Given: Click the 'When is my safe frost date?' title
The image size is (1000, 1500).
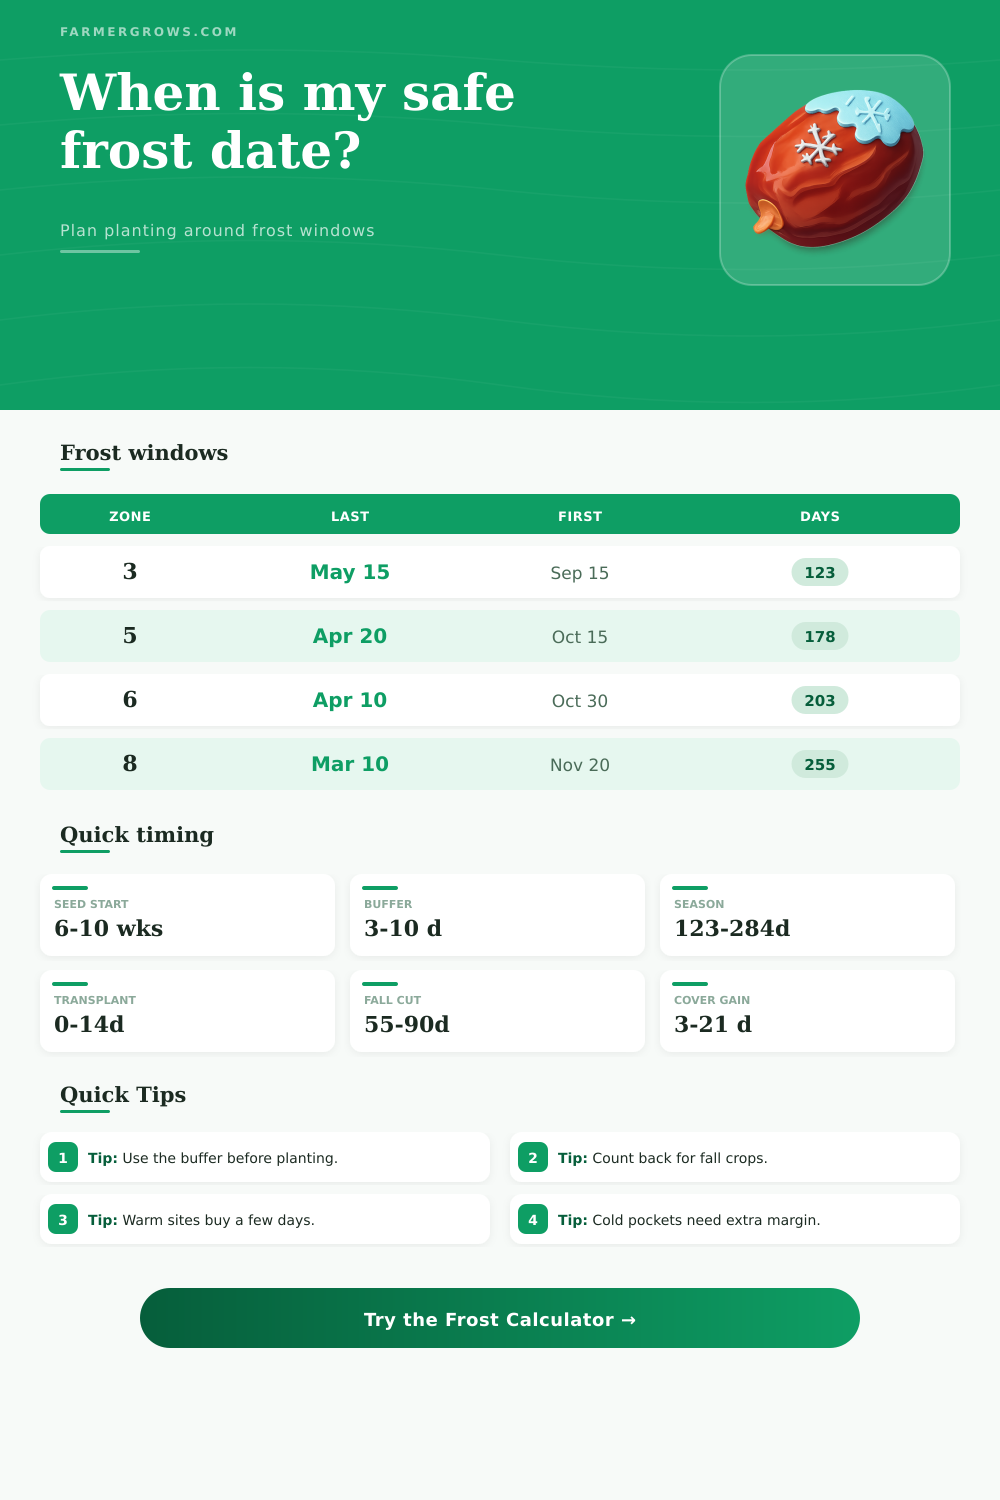Looking at the screenshot, I should (x=288, y=121).
